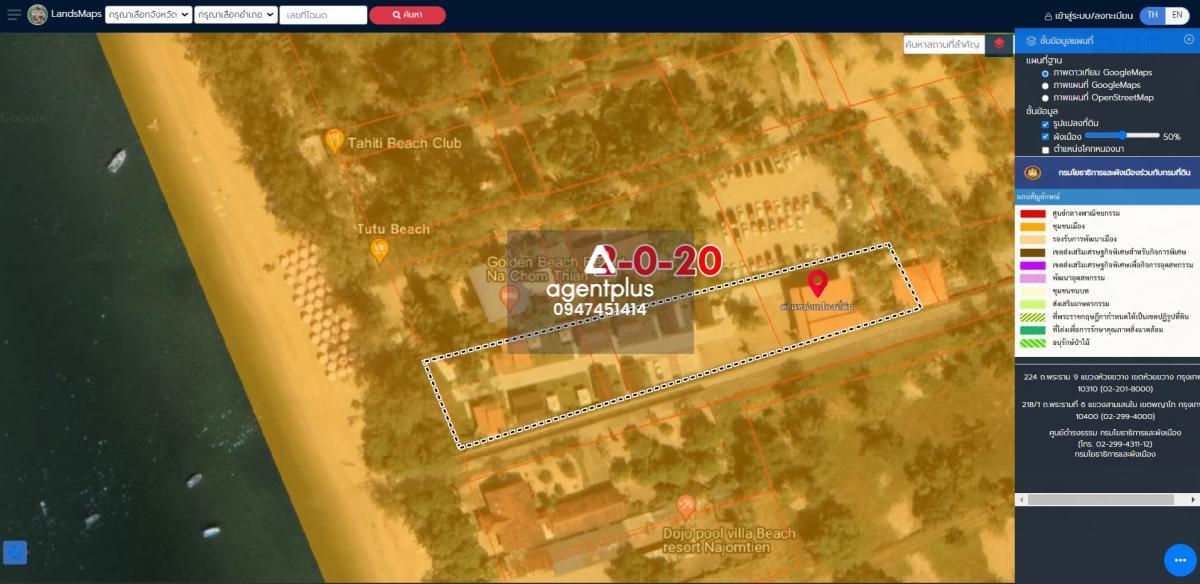Click the Golden Beach place marker
This screenshot has width=1200, height=584.
click(510, 296)
